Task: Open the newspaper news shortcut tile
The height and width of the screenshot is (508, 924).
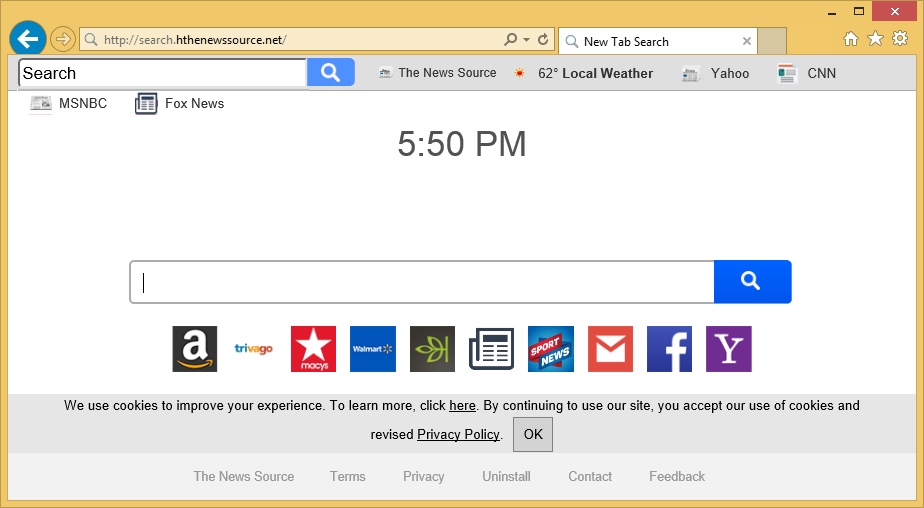Action: 491,349
